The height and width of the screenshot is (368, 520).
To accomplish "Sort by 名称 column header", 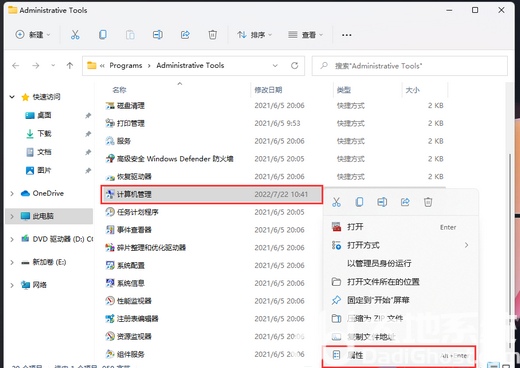I will 119,90.
